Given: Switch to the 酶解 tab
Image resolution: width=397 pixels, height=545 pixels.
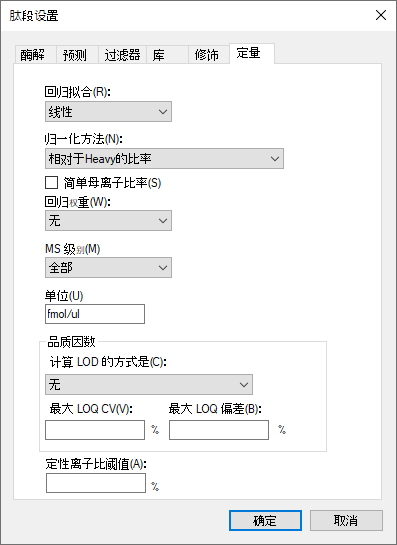Looking at the screenshot, I should 35,55.
